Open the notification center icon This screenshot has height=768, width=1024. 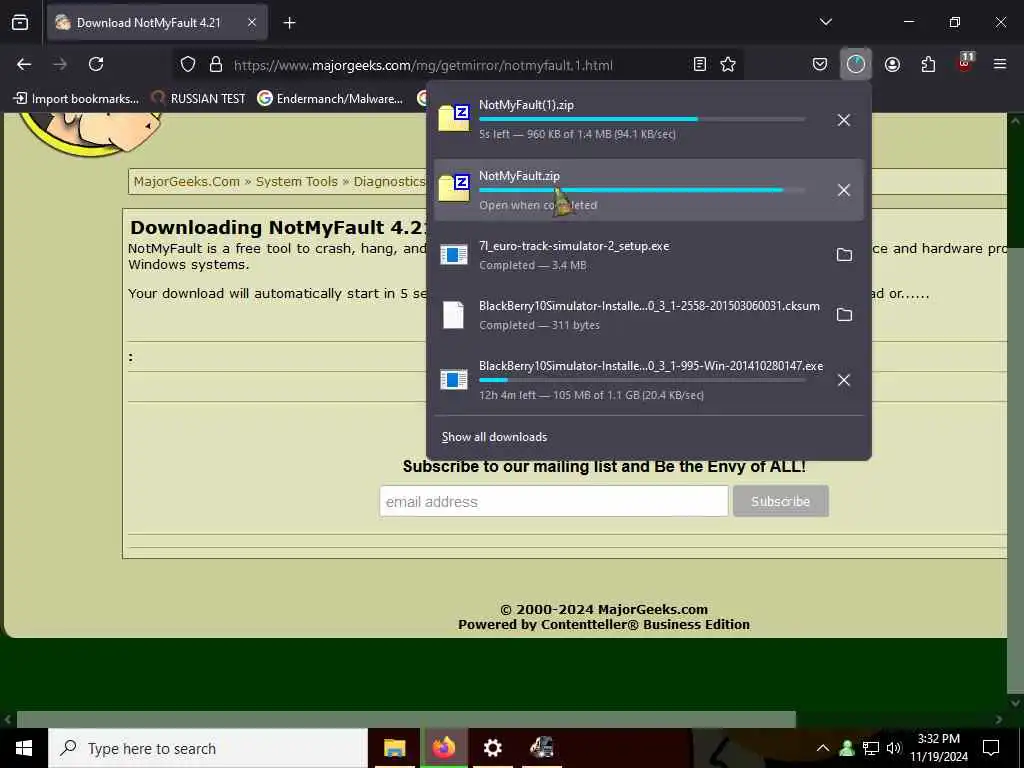991,748
